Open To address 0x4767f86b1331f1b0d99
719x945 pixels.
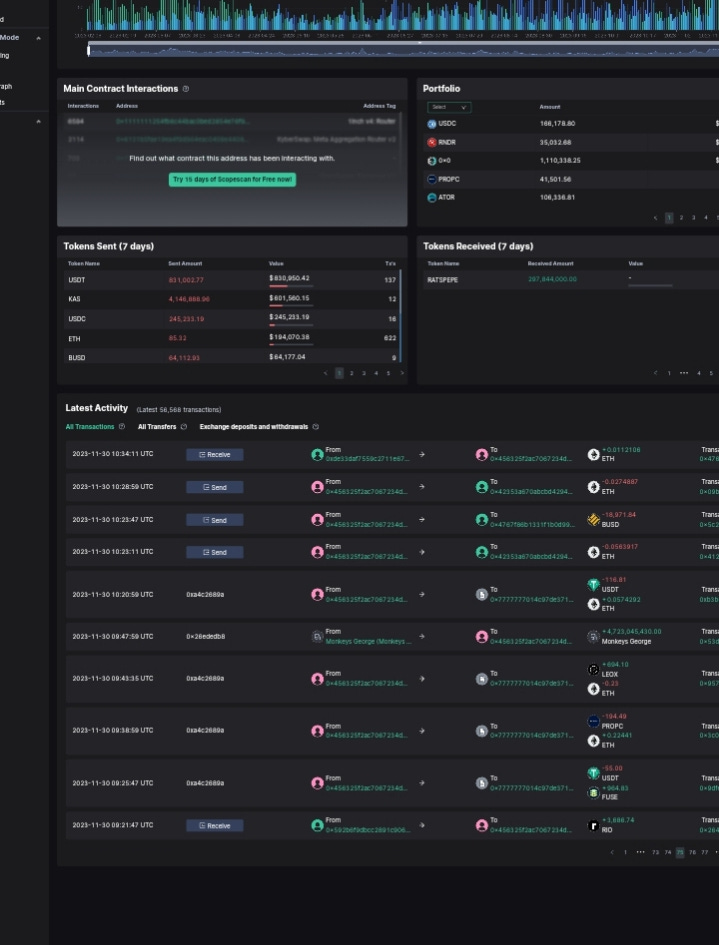point(532,525)
